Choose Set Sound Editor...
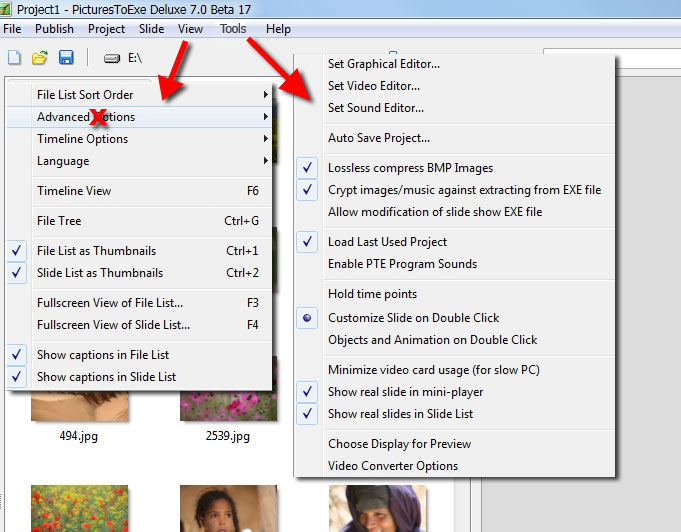The height and width of the screenshot is (532, 681). point(454,108)
